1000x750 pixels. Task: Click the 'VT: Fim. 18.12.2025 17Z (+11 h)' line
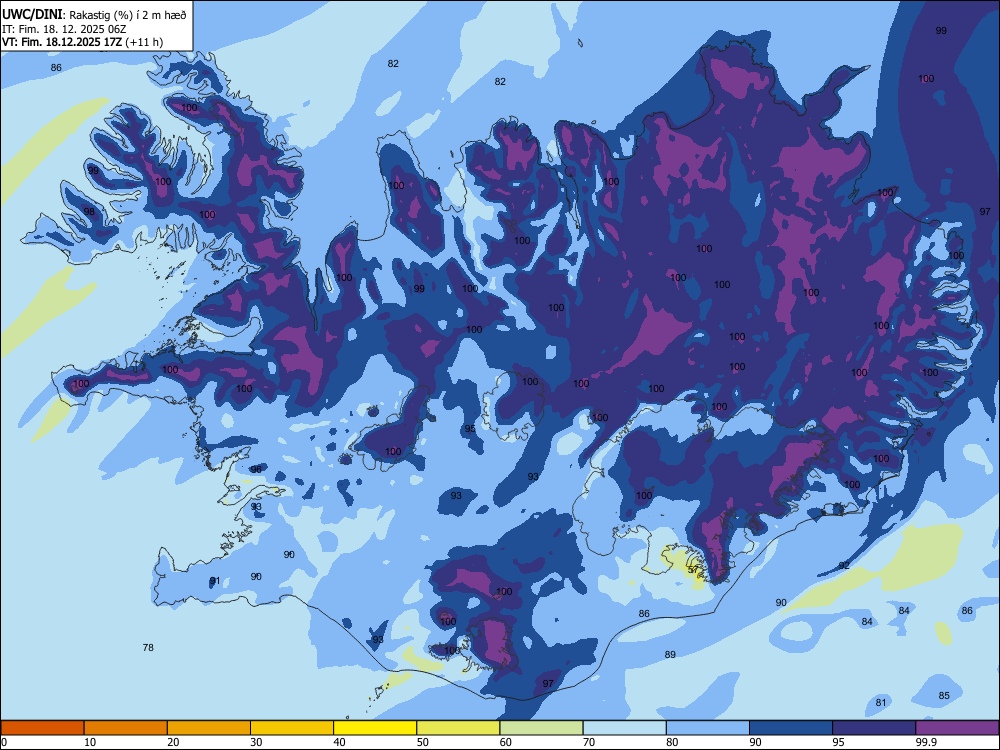tap(82, 42)
